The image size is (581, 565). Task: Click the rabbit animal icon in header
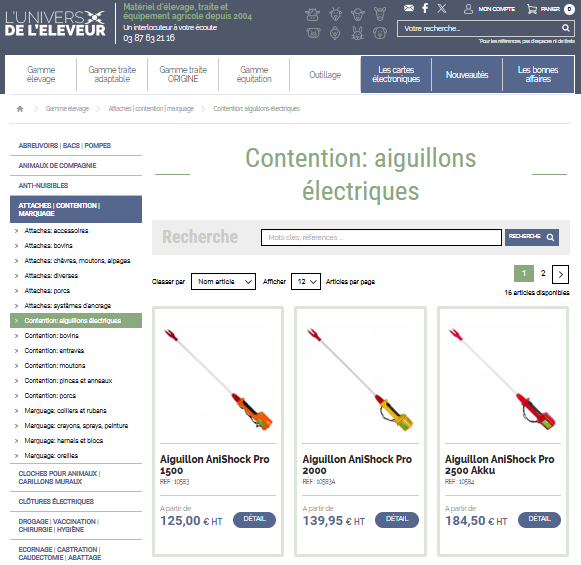358,33
